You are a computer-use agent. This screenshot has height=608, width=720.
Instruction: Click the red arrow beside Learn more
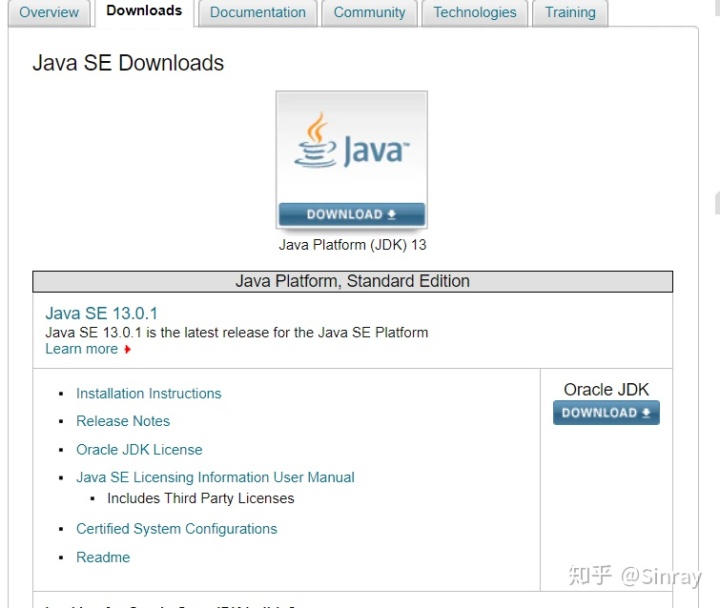127,349
